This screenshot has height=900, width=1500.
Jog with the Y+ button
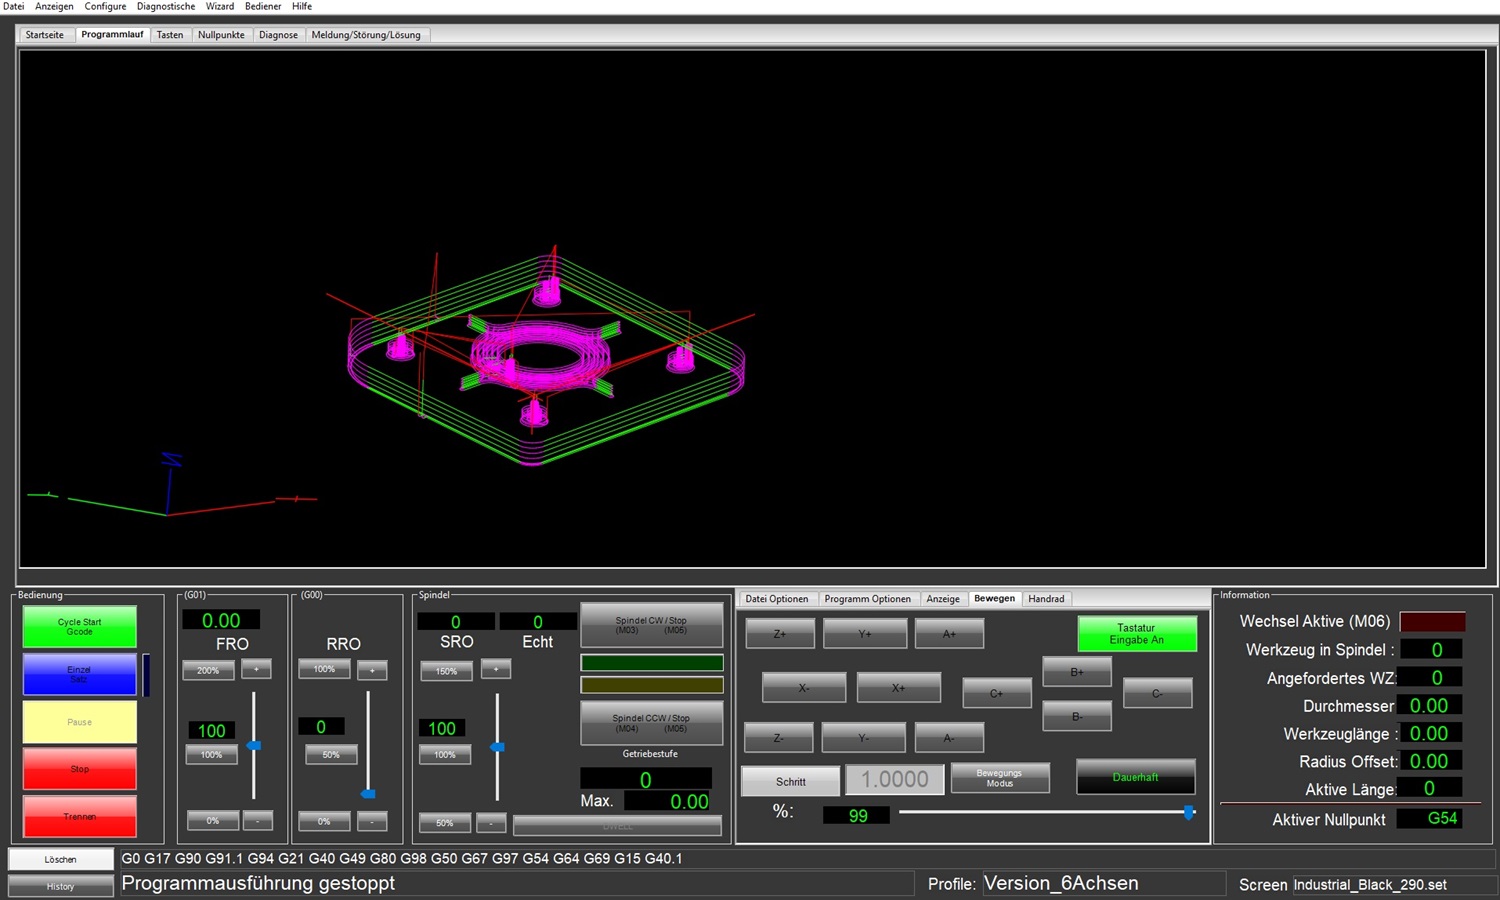point(865,634)
